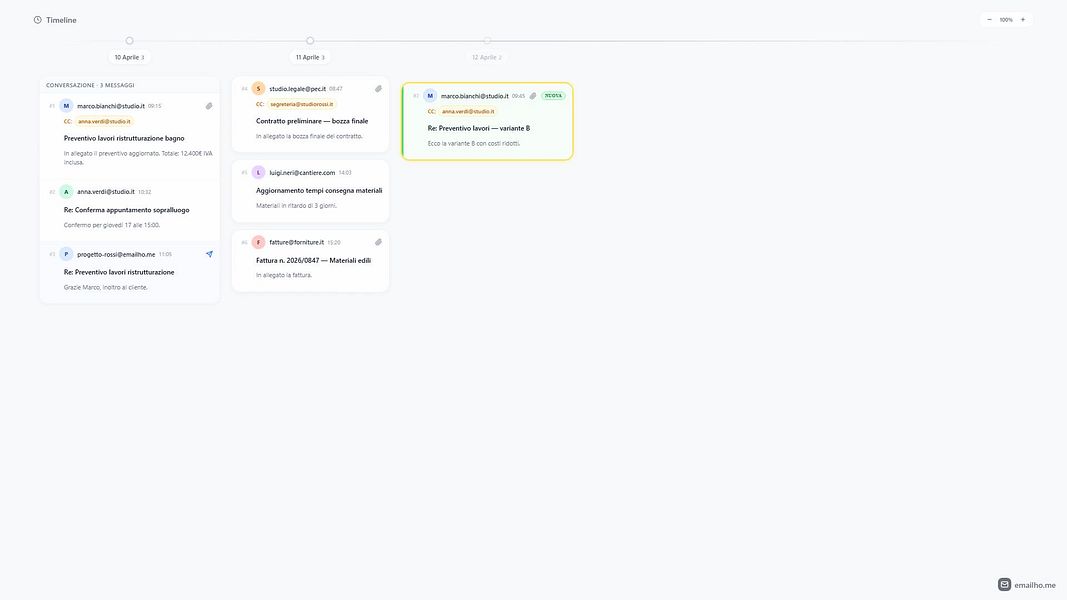This screenshot has width=1067, height=600.
Task: Click the 100% zoom level indicator
Action: pyautogui.click(x=1006, y=20)
